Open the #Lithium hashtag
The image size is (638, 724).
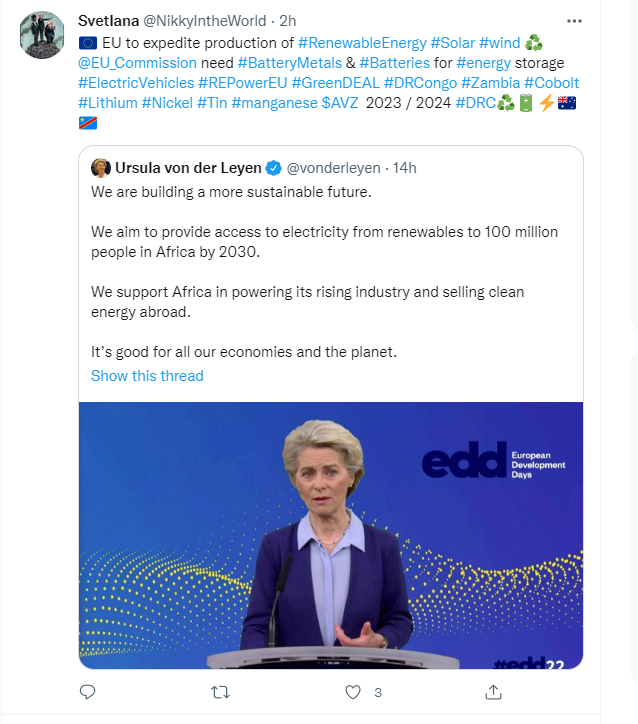click(x=108, y=103)
